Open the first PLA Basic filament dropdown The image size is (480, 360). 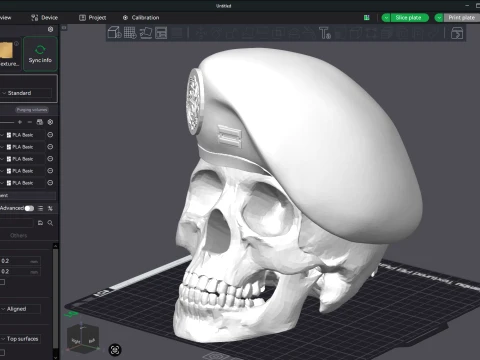[3, 135]
